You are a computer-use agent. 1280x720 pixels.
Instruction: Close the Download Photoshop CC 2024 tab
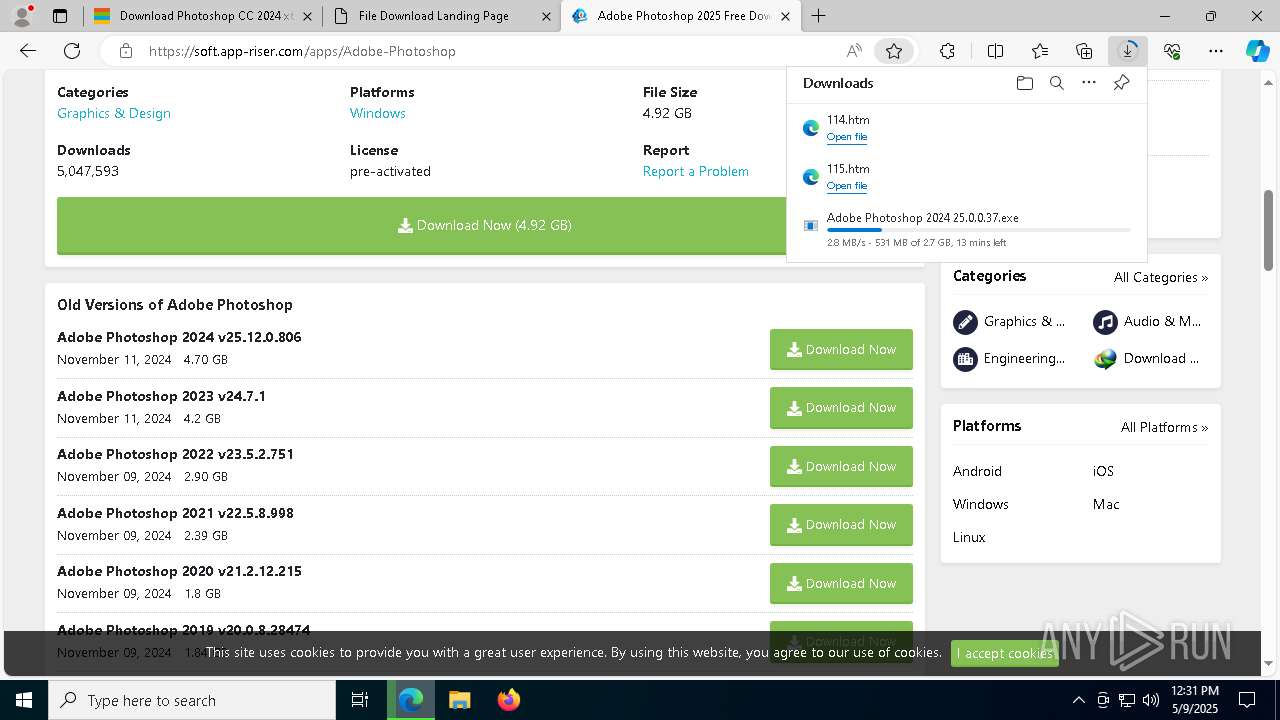(307, 16)
